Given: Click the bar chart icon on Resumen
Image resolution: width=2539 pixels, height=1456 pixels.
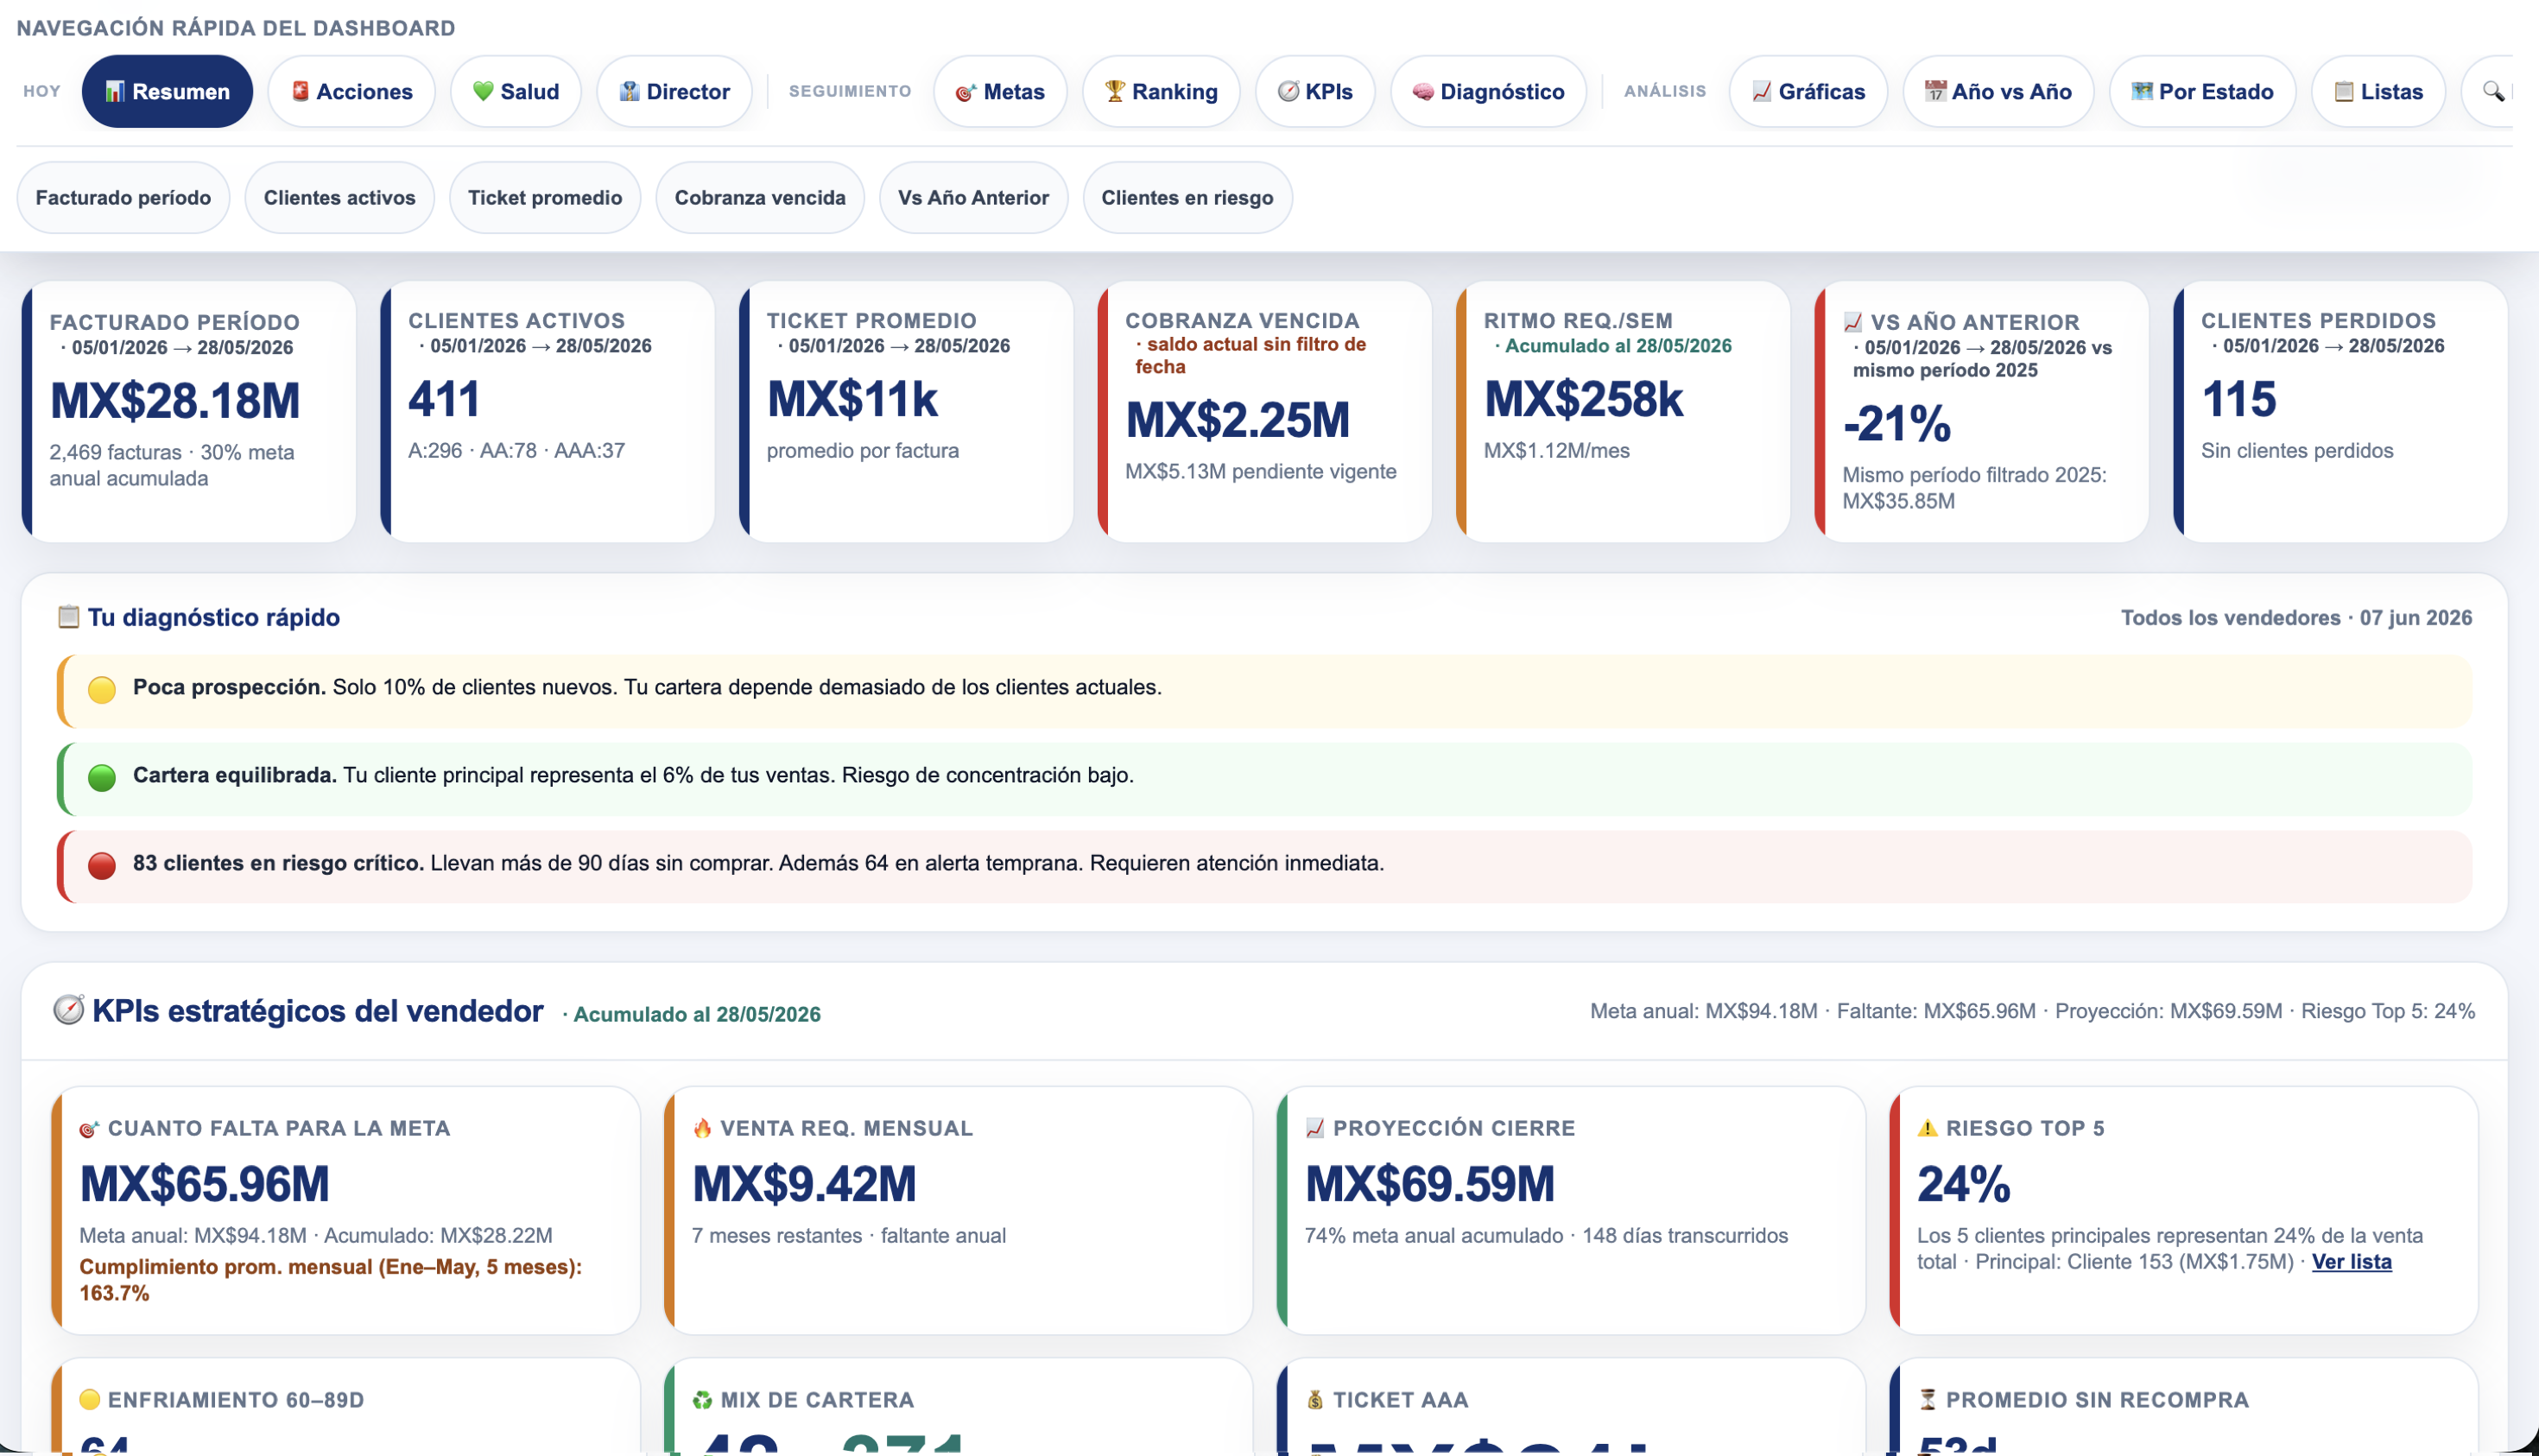Looking at the screenshot, I should pos(115,91).
